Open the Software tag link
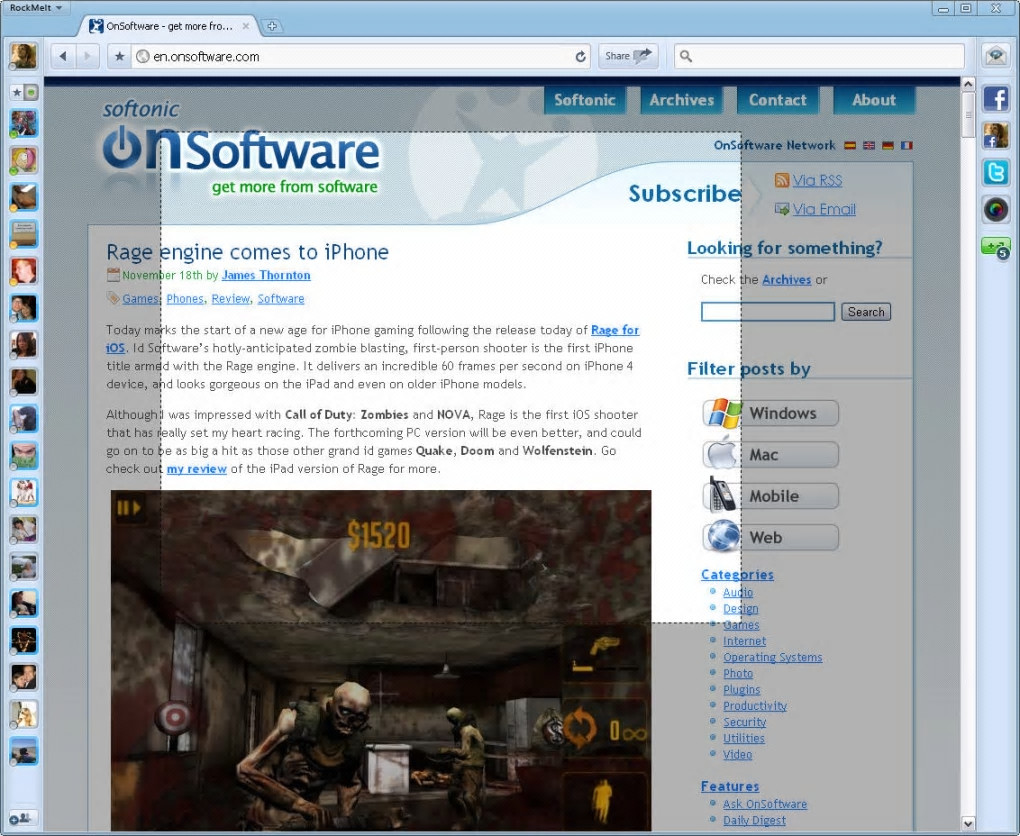 tap(280, 299)
